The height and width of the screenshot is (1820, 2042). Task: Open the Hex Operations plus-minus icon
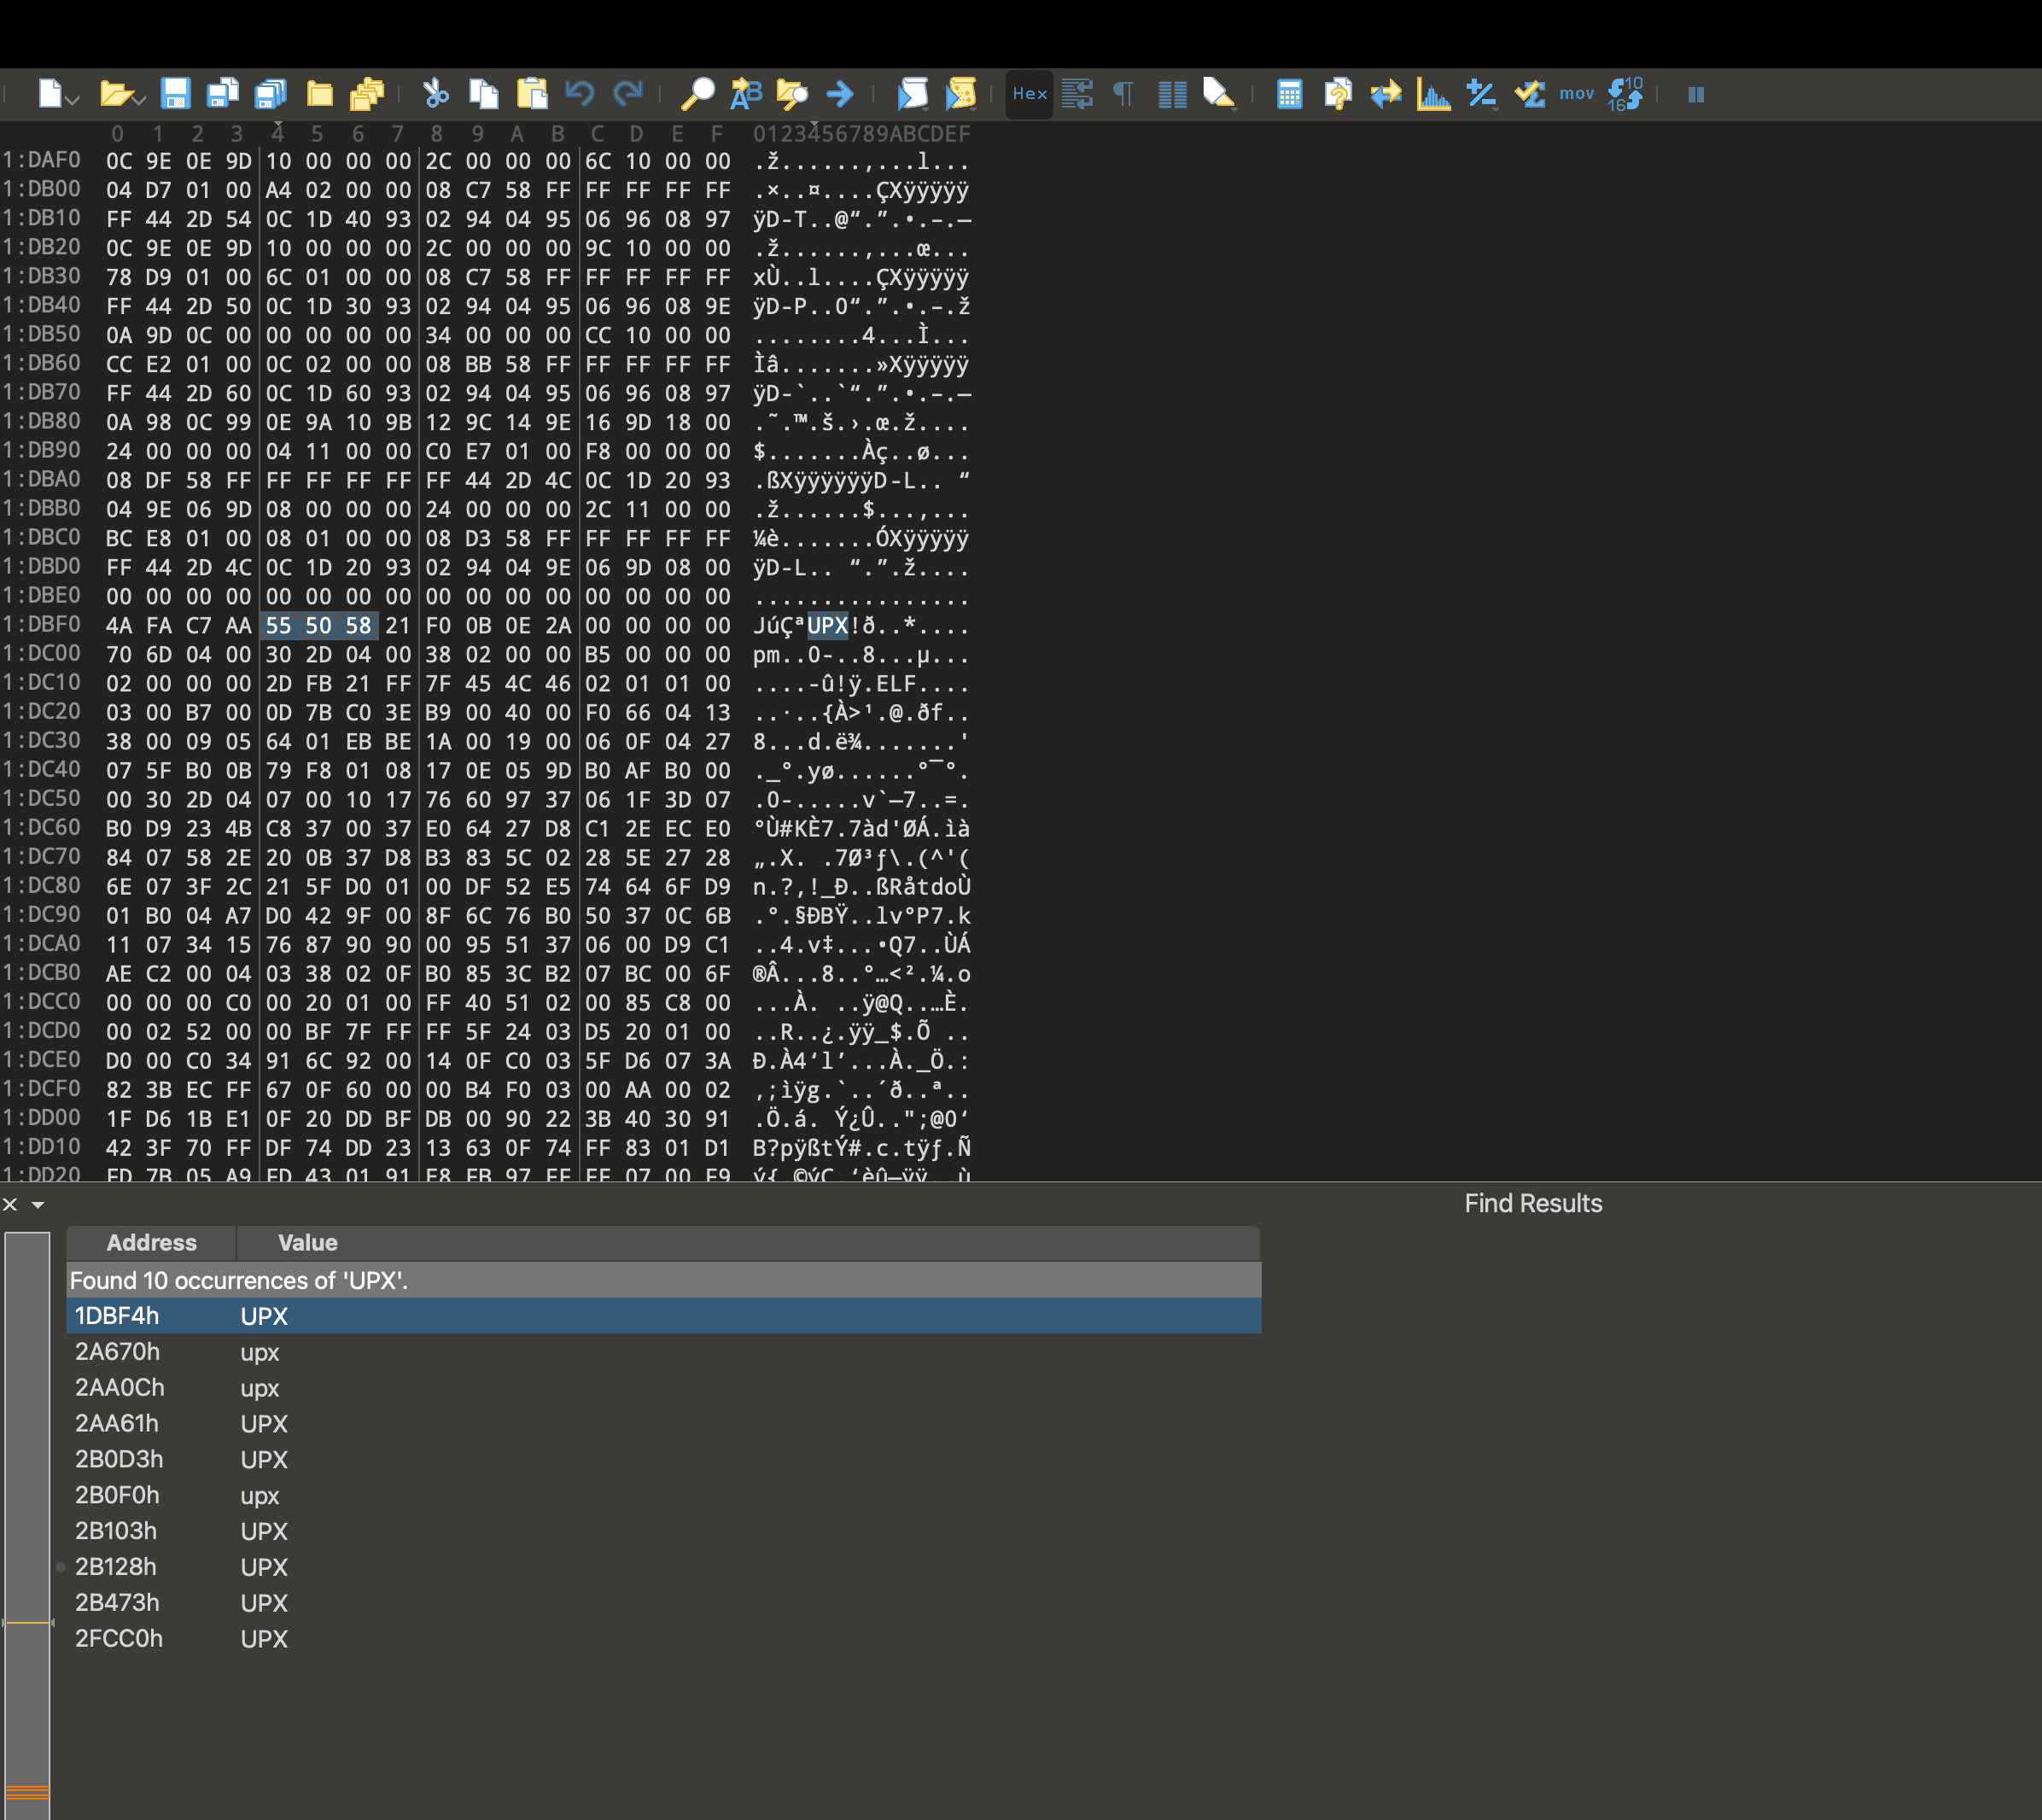click(x=1482, y=94)
